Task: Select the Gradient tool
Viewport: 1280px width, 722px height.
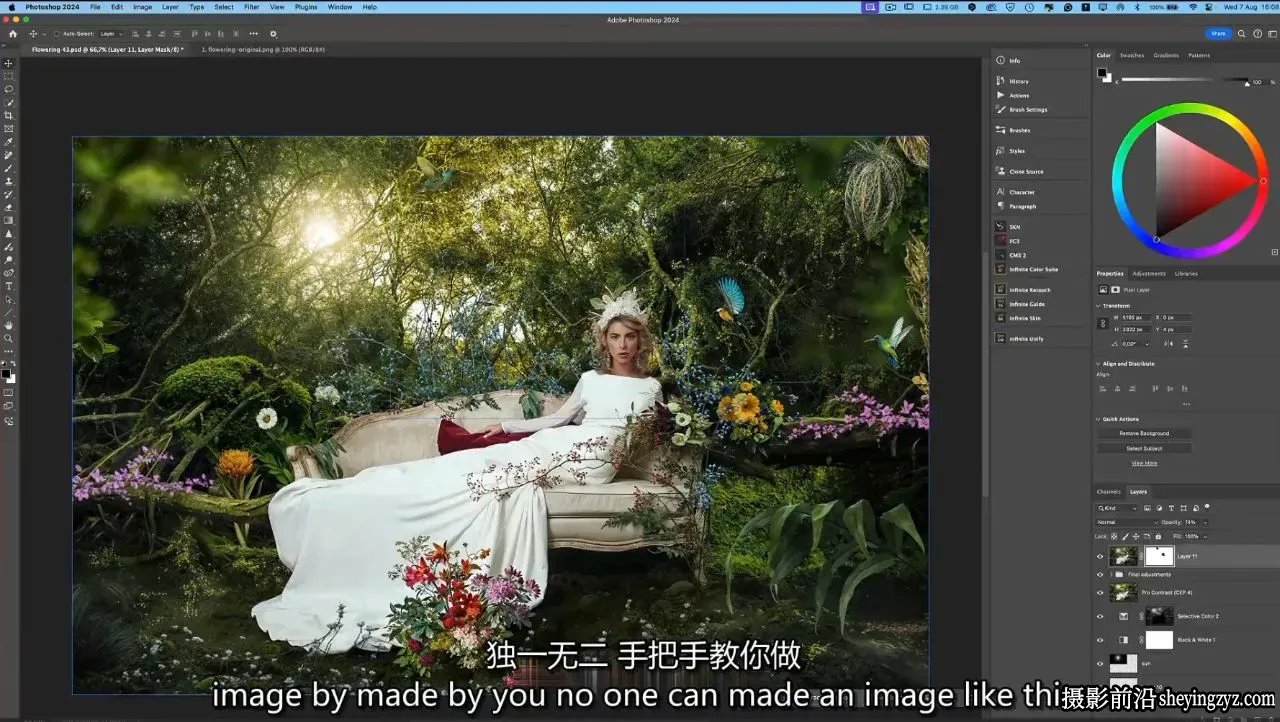Action: (x=9, y=220)
